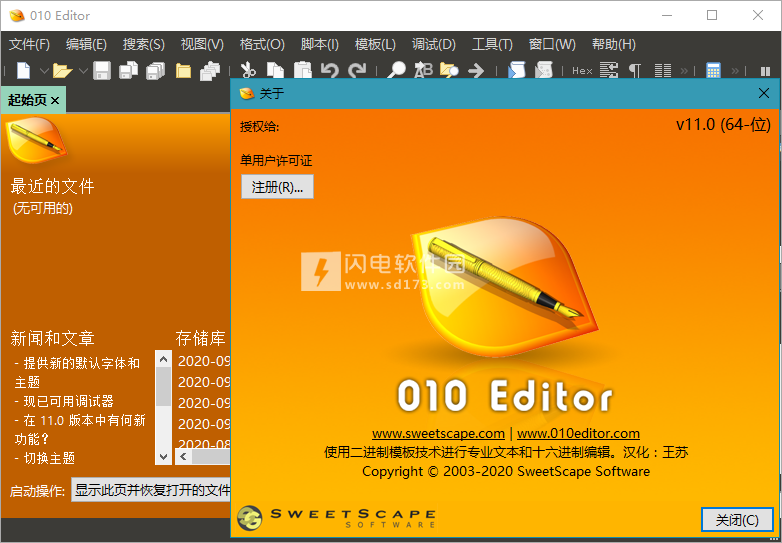Click the Find magnifier icon
Viewport: 782px width, 543px height.
397,71
